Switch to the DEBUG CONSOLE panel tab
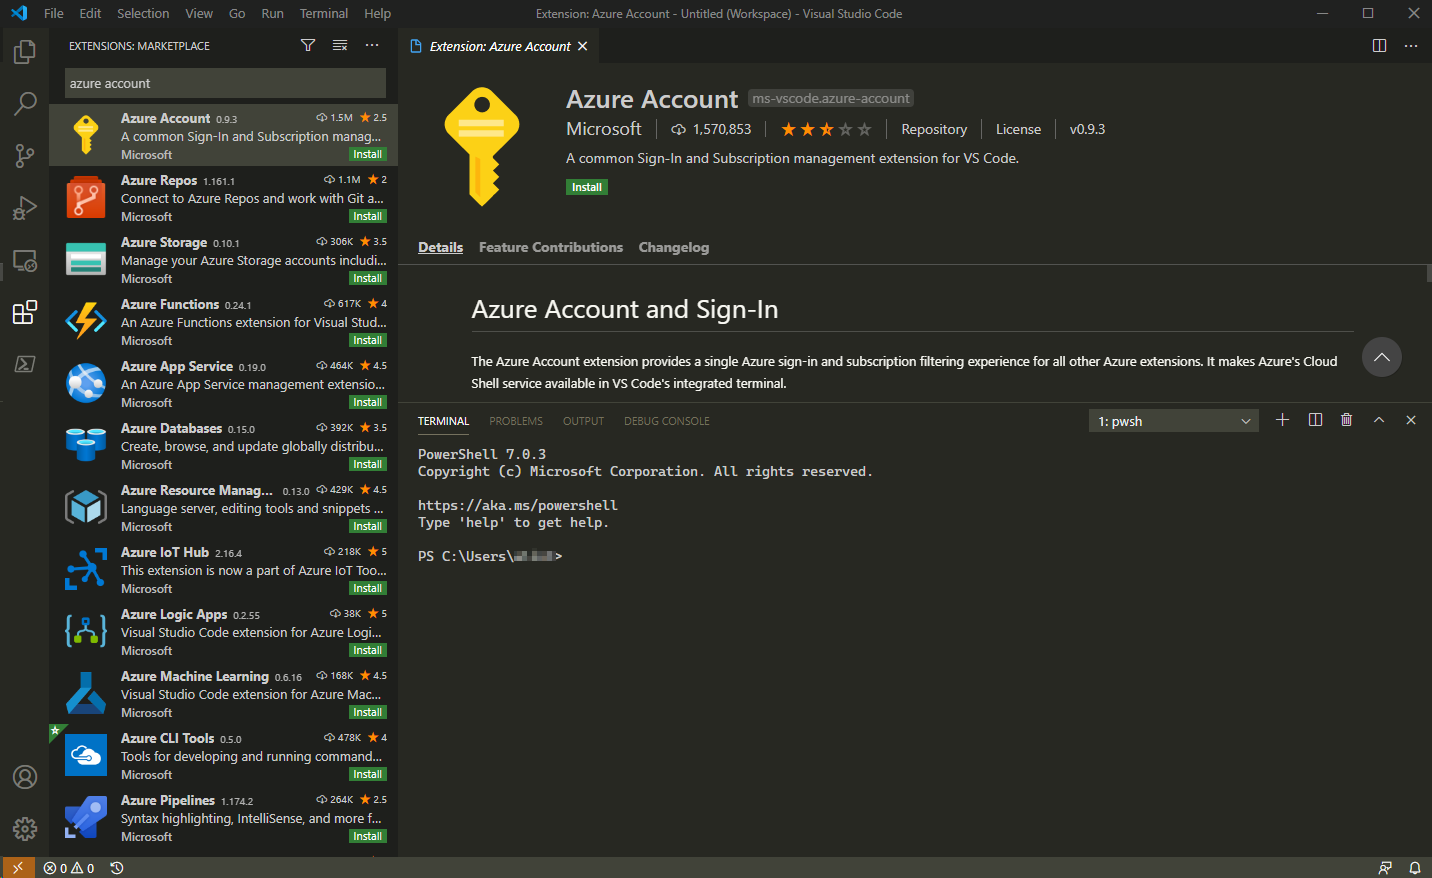1432x878 pixels. point(667,421)
